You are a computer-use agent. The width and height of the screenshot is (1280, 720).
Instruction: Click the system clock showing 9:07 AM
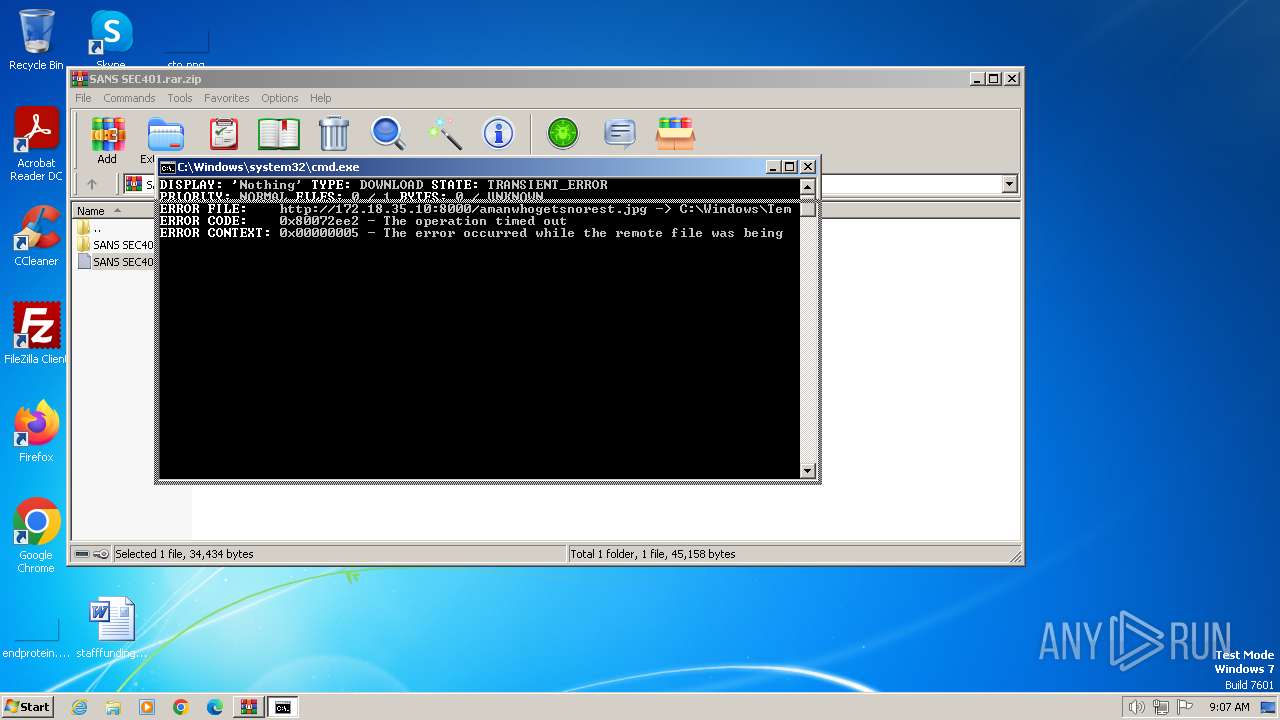tap(1229, 707)
